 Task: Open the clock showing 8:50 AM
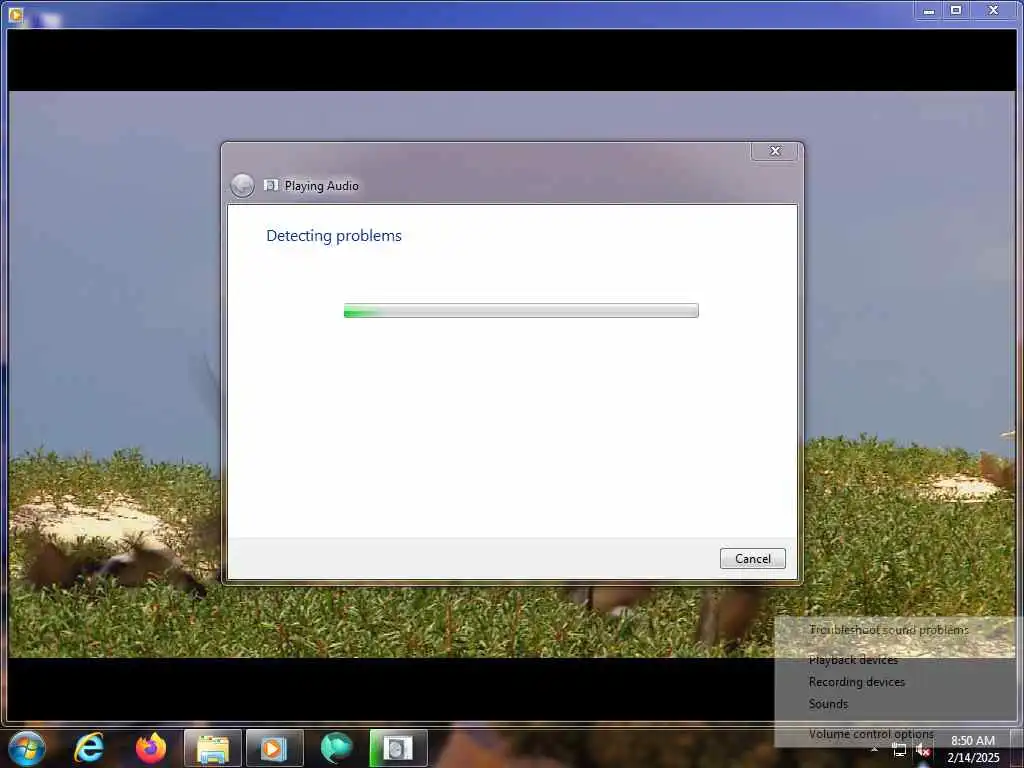point(973,749)
